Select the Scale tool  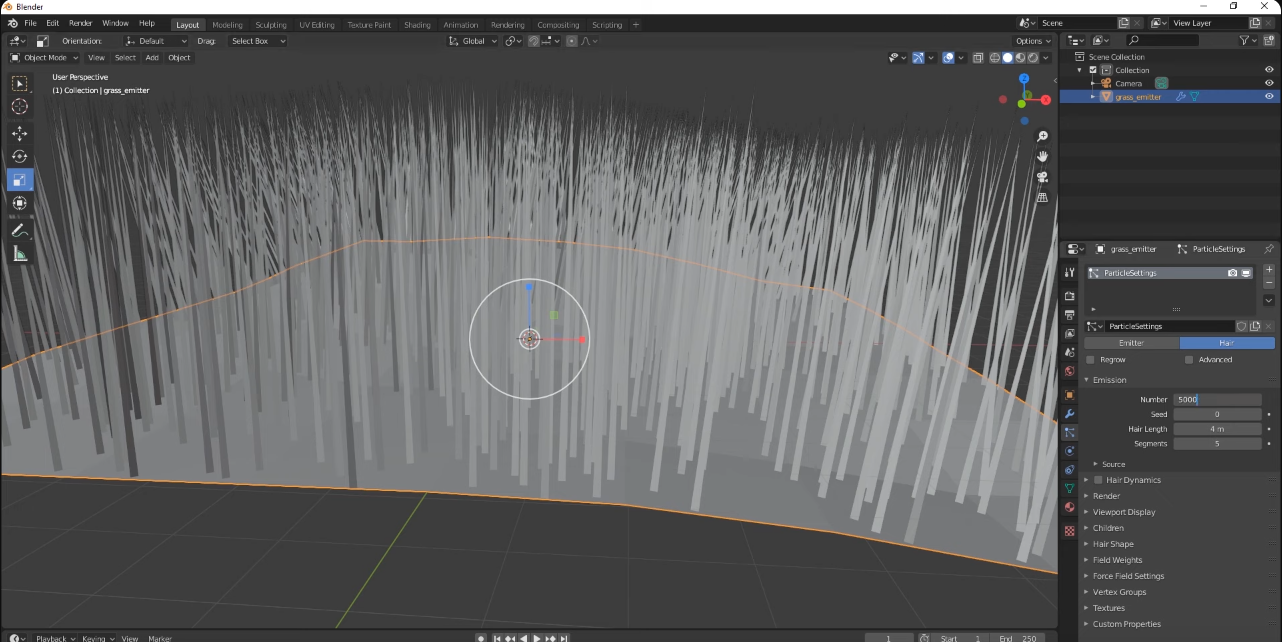pyautogui.click(x=20, y=180)
